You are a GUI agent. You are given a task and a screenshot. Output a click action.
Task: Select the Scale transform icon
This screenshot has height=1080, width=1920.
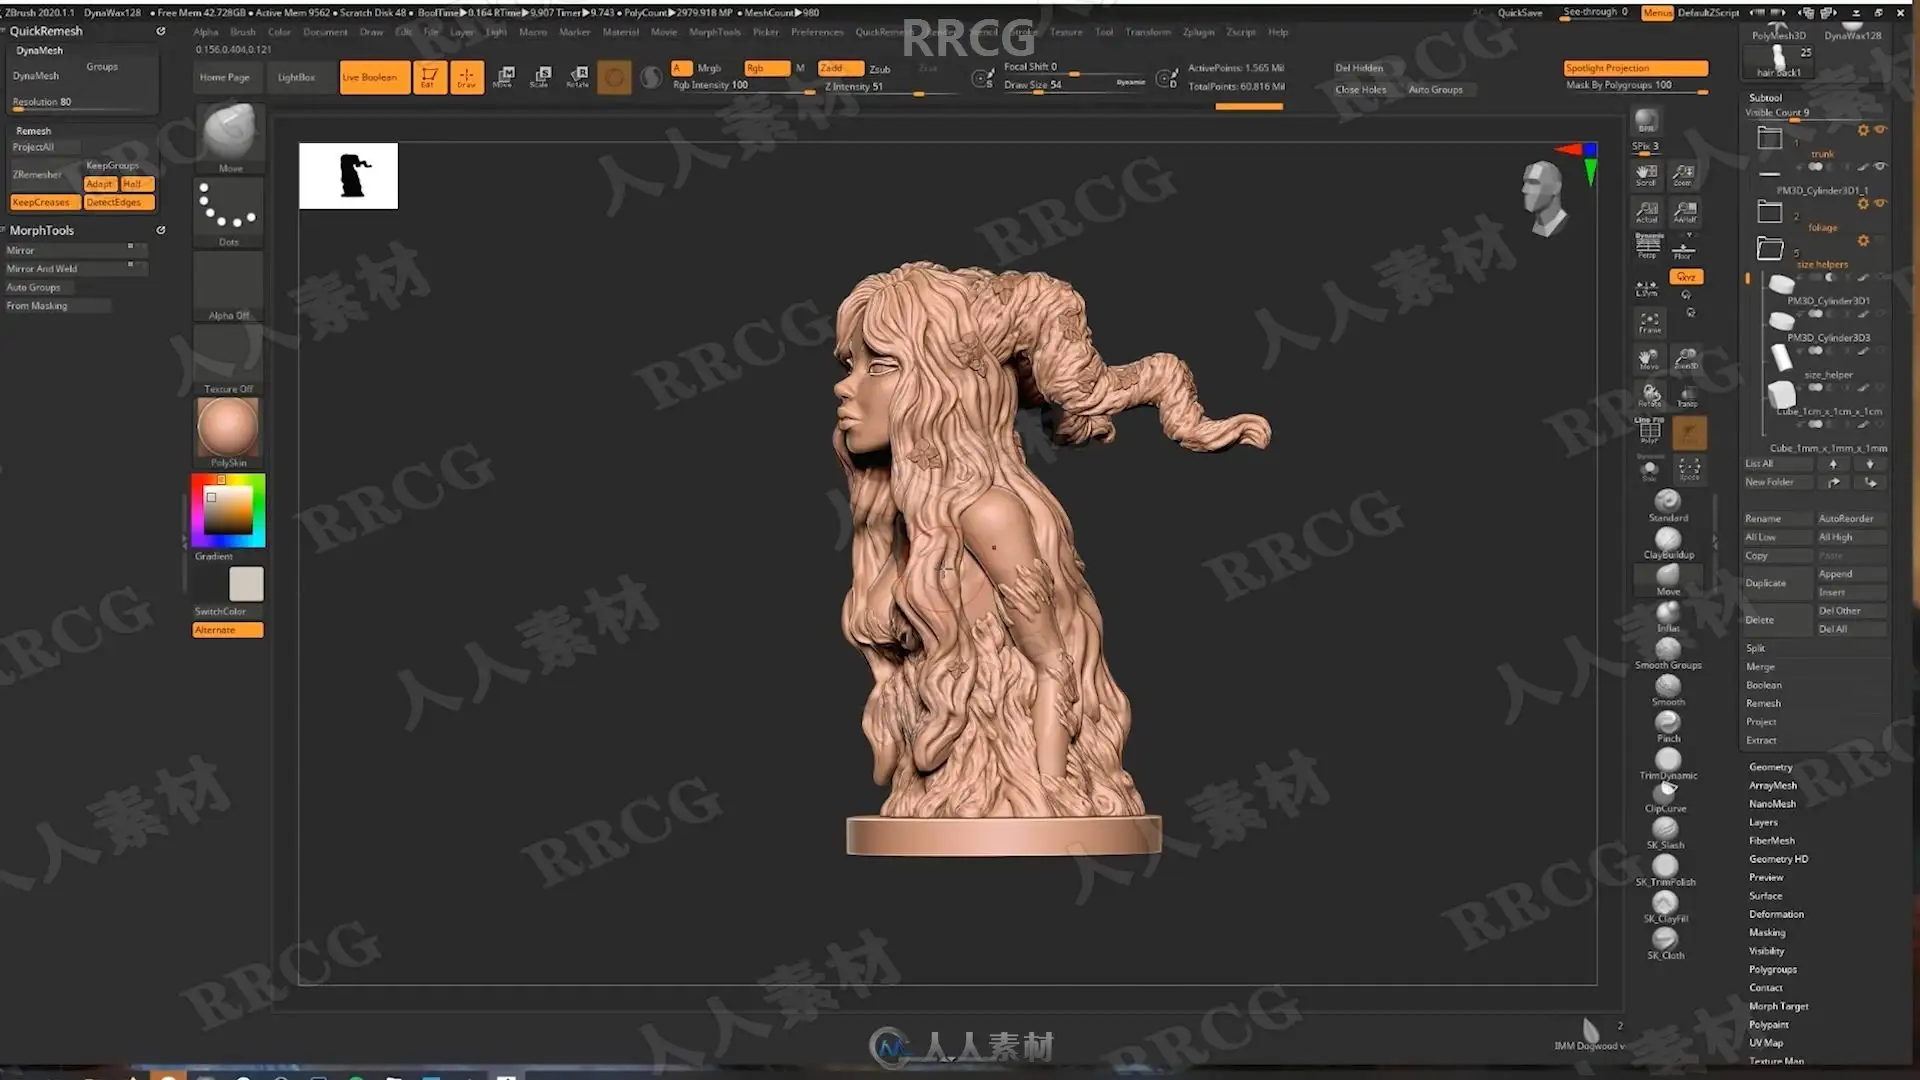tap(541, 77)
